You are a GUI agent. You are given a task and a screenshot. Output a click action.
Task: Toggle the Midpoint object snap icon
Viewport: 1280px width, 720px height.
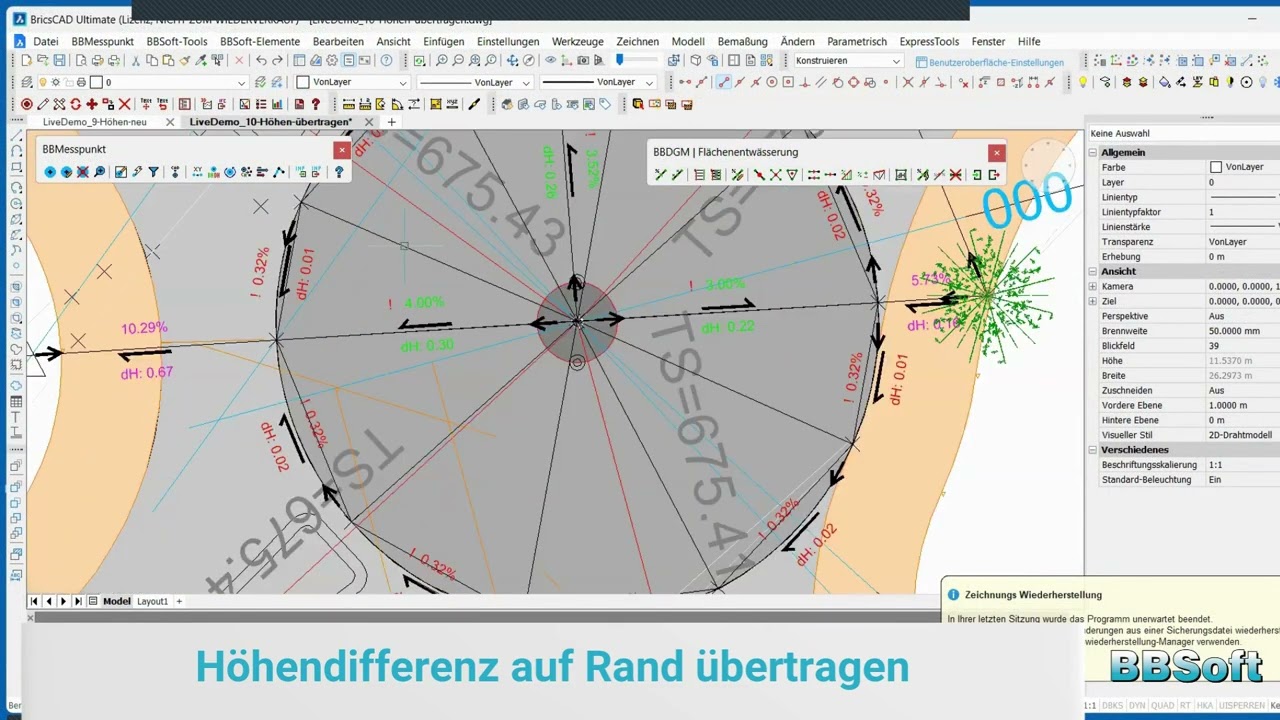click(x=740, y=82)
